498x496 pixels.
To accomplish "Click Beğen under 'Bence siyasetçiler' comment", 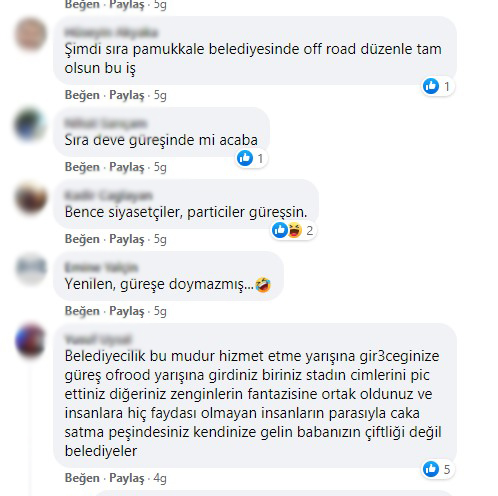I will pyautogui.click(x=82, y=239).
